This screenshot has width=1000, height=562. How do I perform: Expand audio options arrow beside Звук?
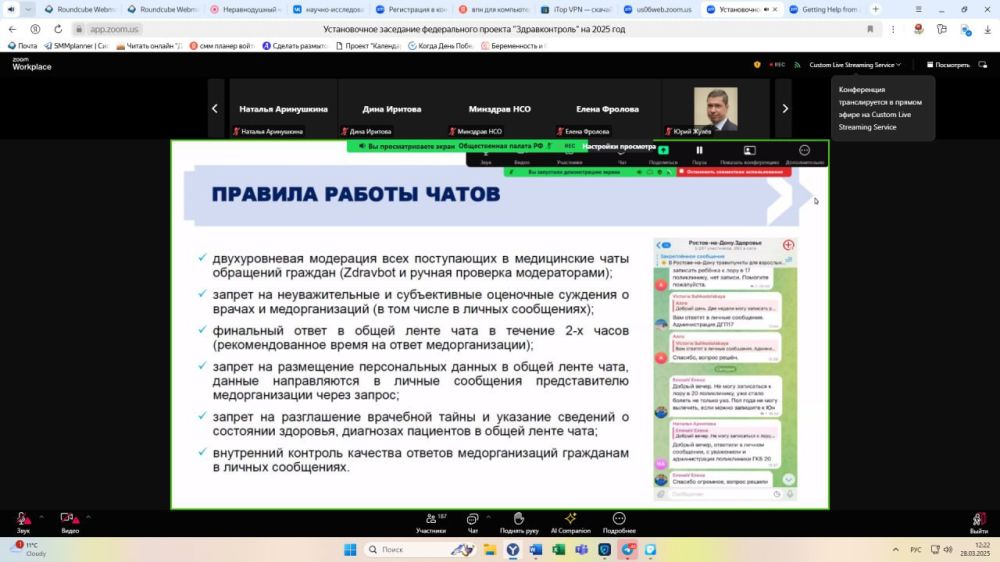tap(41, 517)
